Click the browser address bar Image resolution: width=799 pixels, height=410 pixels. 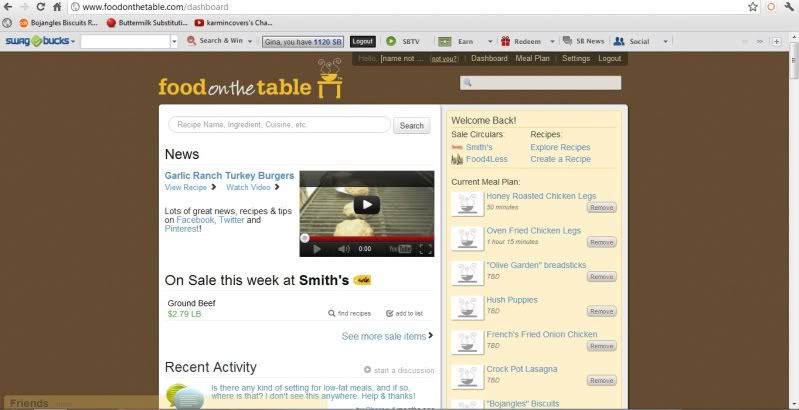(x=408, y=7)
